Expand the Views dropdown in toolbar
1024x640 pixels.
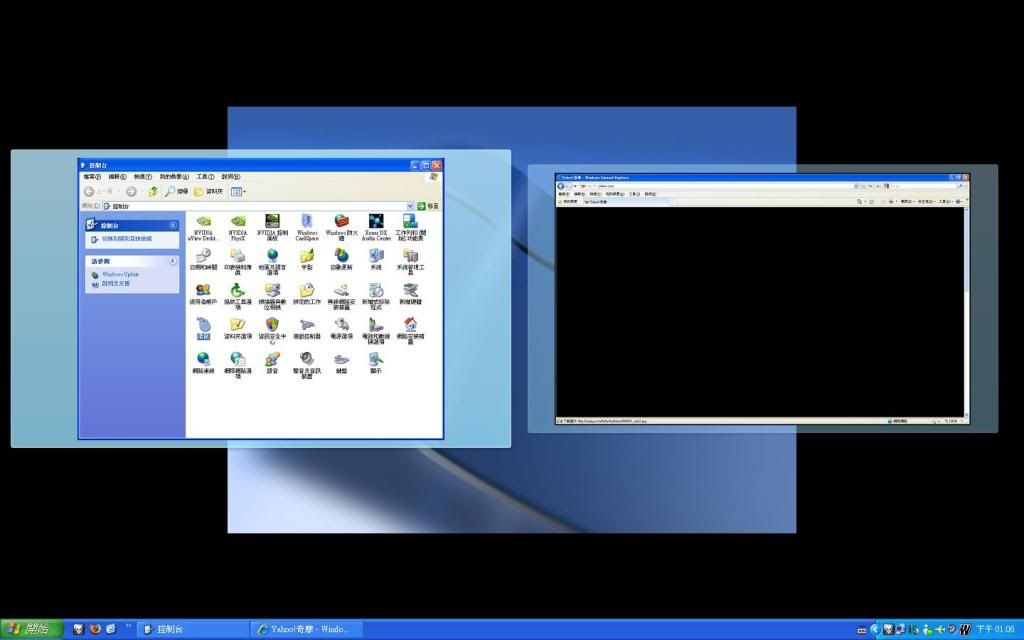(x=239, y=191)
